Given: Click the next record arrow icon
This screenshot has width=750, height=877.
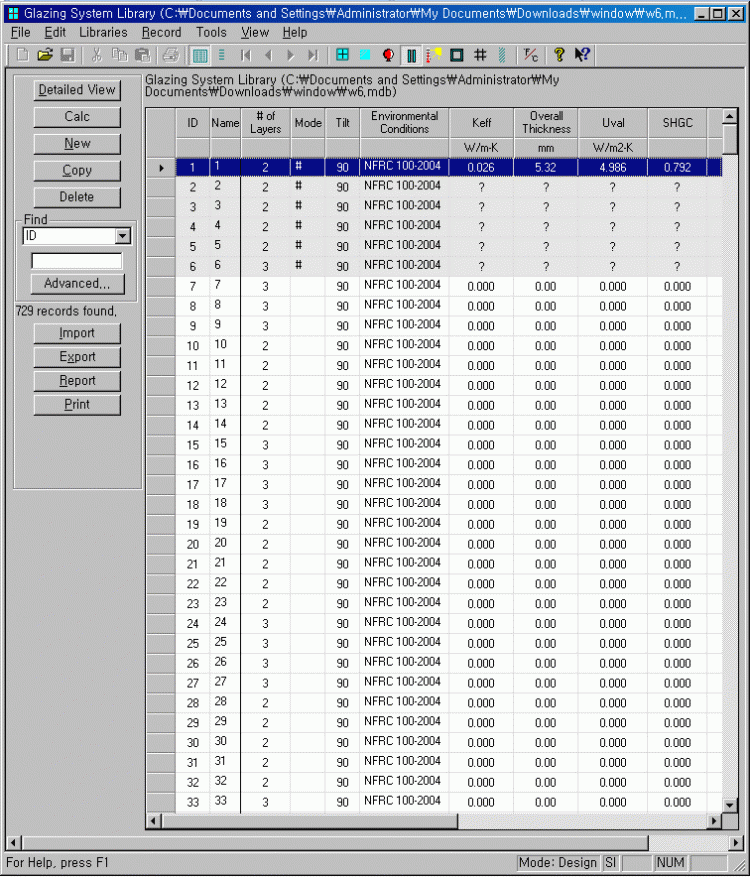Looking at the screenshot, I should coord(291,55).
